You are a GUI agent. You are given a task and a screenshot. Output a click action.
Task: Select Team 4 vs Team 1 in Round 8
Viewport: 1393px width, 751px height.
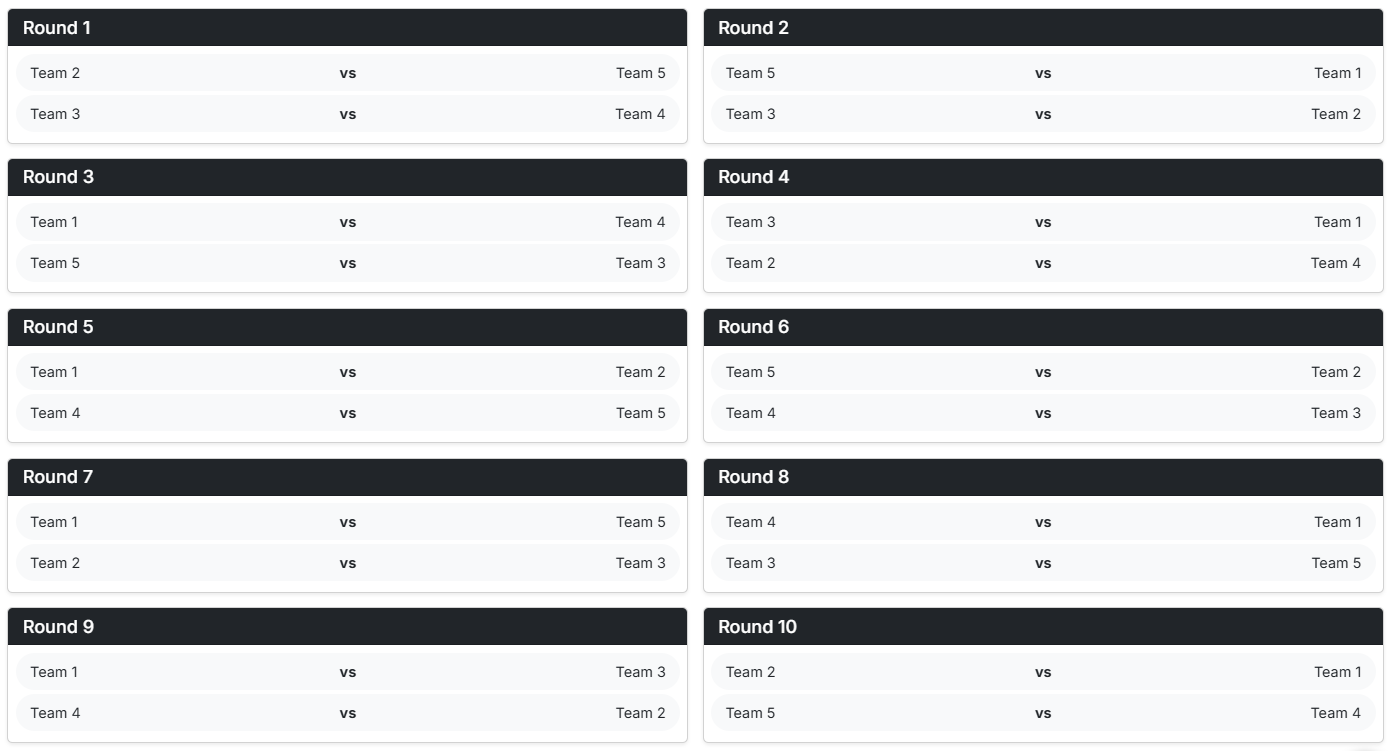pos(1043,521)
